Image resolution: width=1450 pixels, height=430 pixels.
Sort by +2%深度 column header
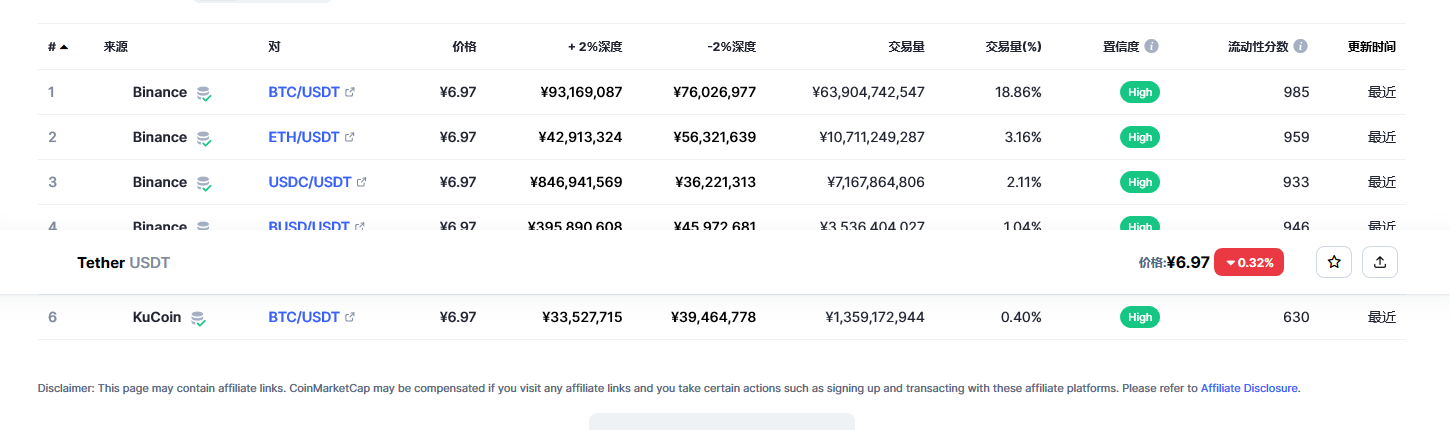coord(595,46)
